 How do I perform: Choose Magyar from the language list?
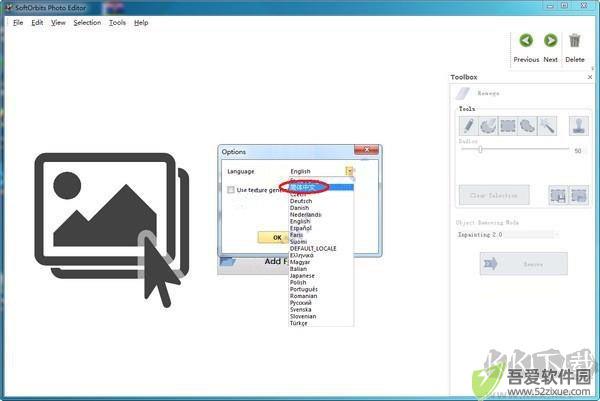pyautogui.click(x=321, y=262)
